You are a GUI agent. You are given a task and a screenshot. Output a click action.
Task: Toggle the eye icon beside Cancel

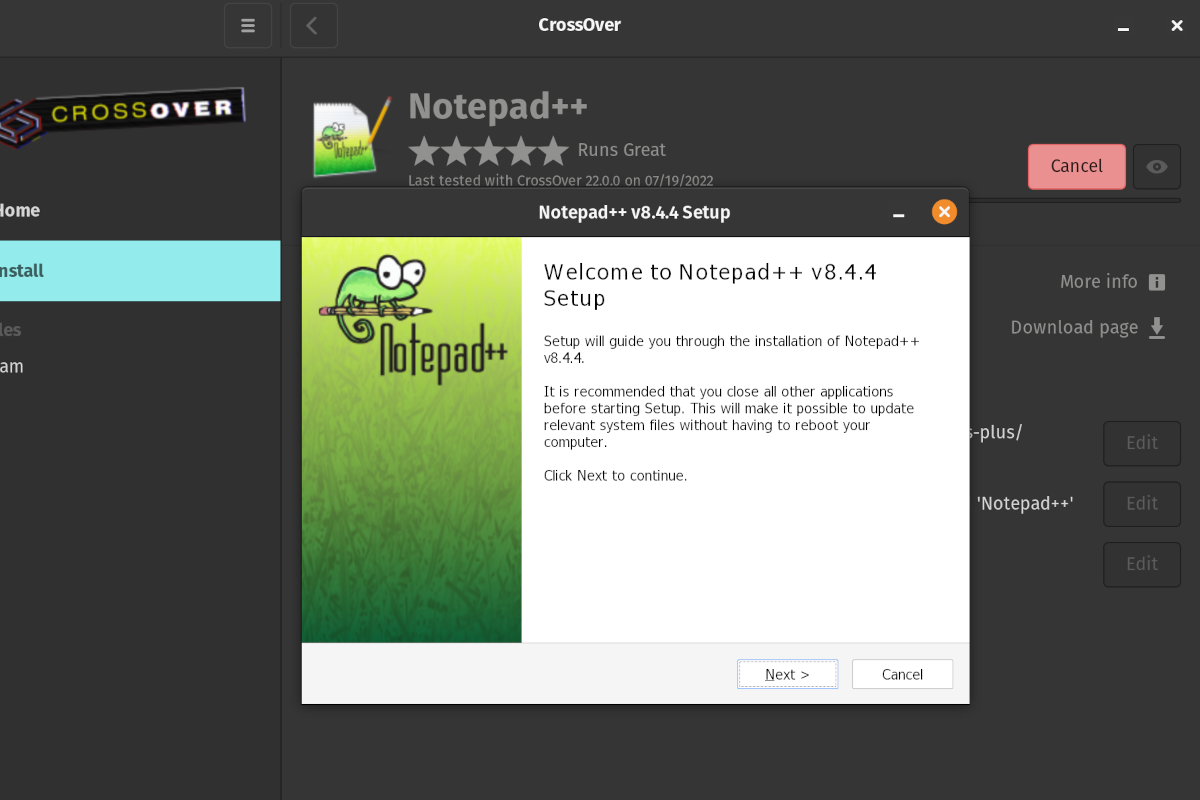(1157, 167)
